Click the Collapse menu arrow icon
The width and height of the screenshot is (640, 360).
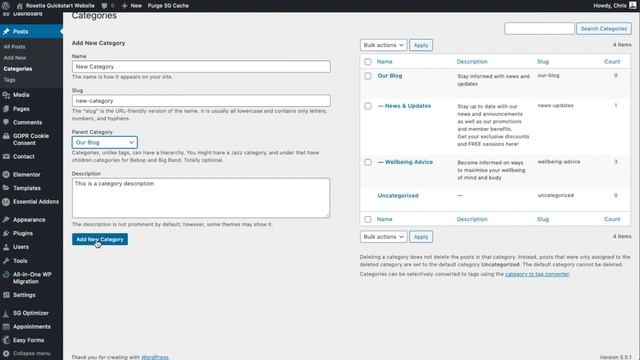click(6, 353)
